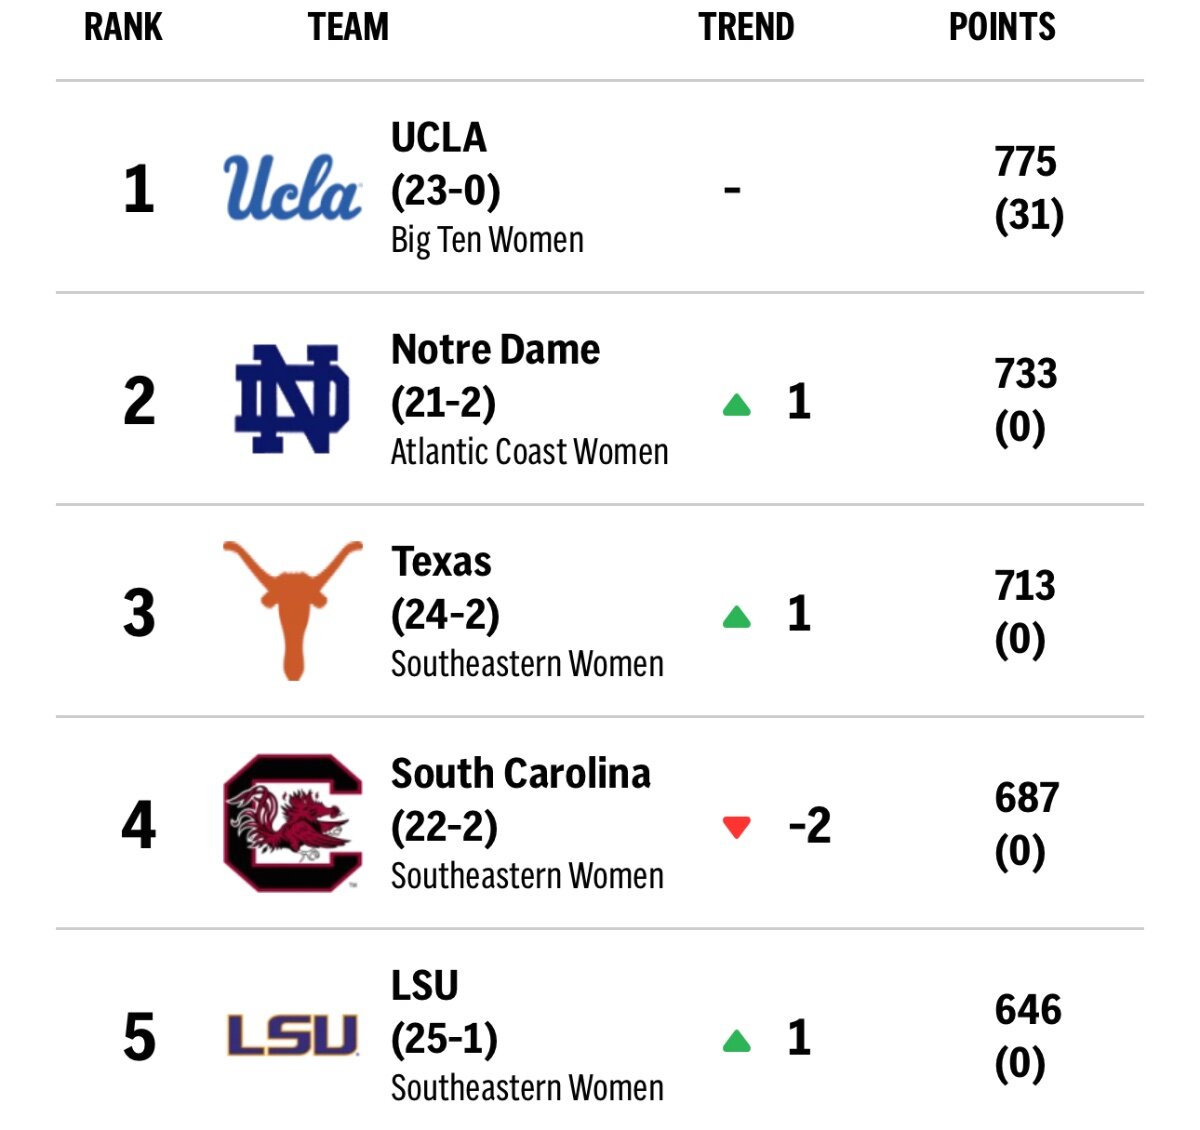
Task: Click the LSU logo
Action: 292,1036
